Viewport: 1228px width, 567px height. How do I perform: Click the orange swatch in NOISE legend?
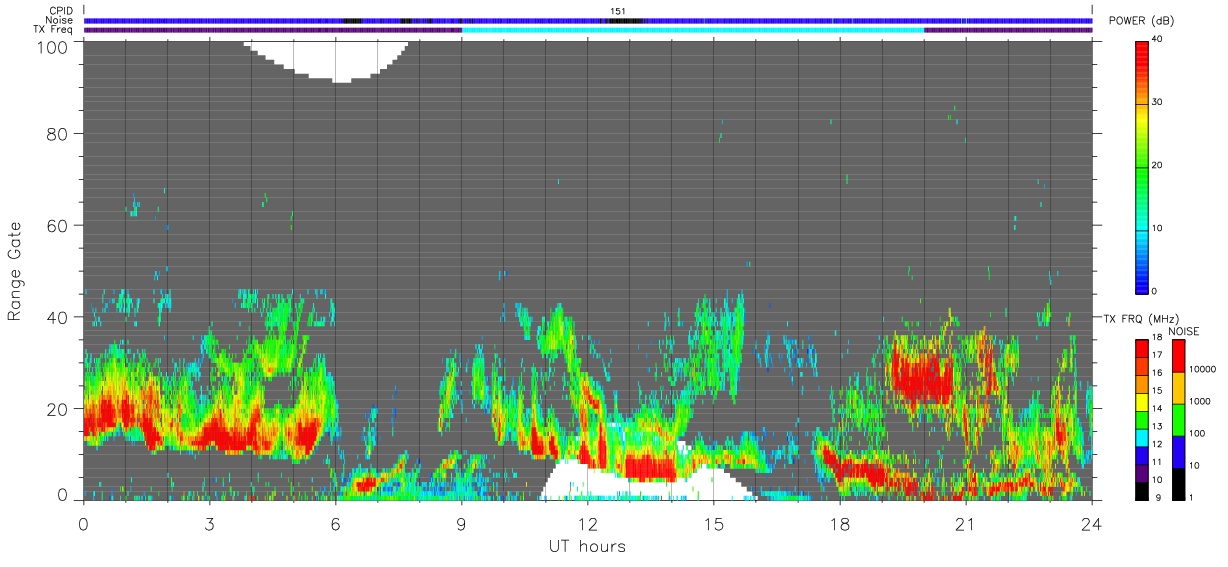(x=1179, y=388)
